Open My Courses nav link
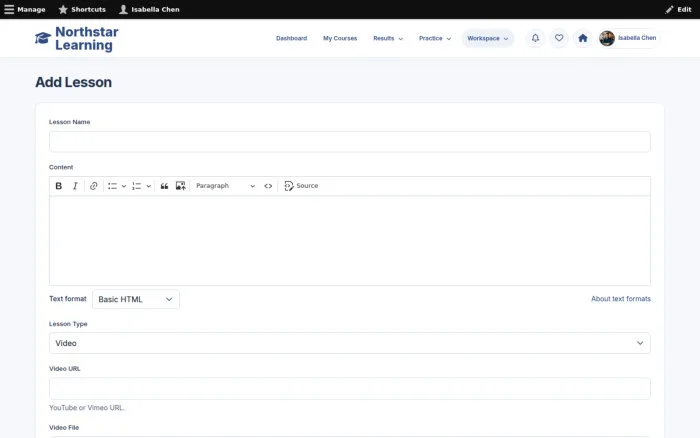 click(340, 38)
